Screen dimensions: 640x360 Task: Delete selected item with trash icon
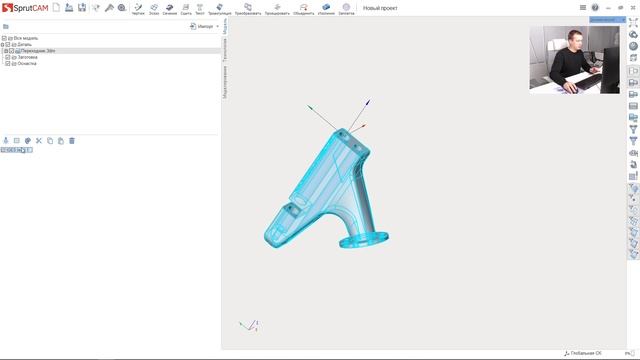click(x=72, y=141)
